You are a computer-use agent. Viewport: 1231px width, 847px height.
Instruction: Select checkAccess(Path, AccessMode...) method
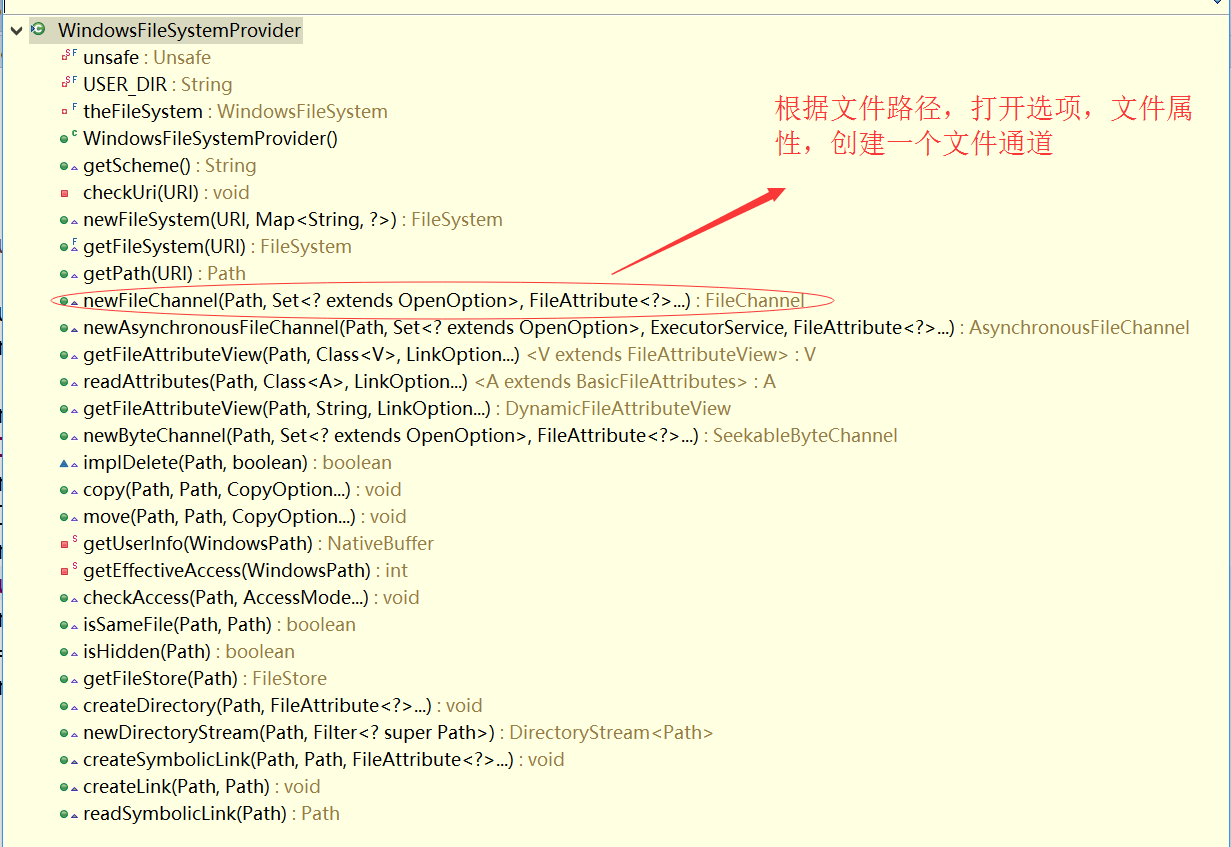tap(251, 598)
